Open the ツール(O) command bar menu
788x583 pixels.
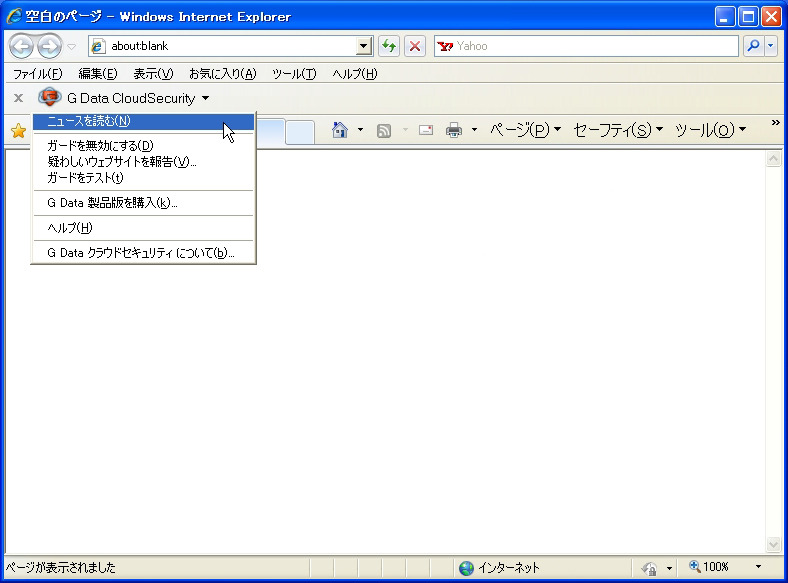point(710,130)
